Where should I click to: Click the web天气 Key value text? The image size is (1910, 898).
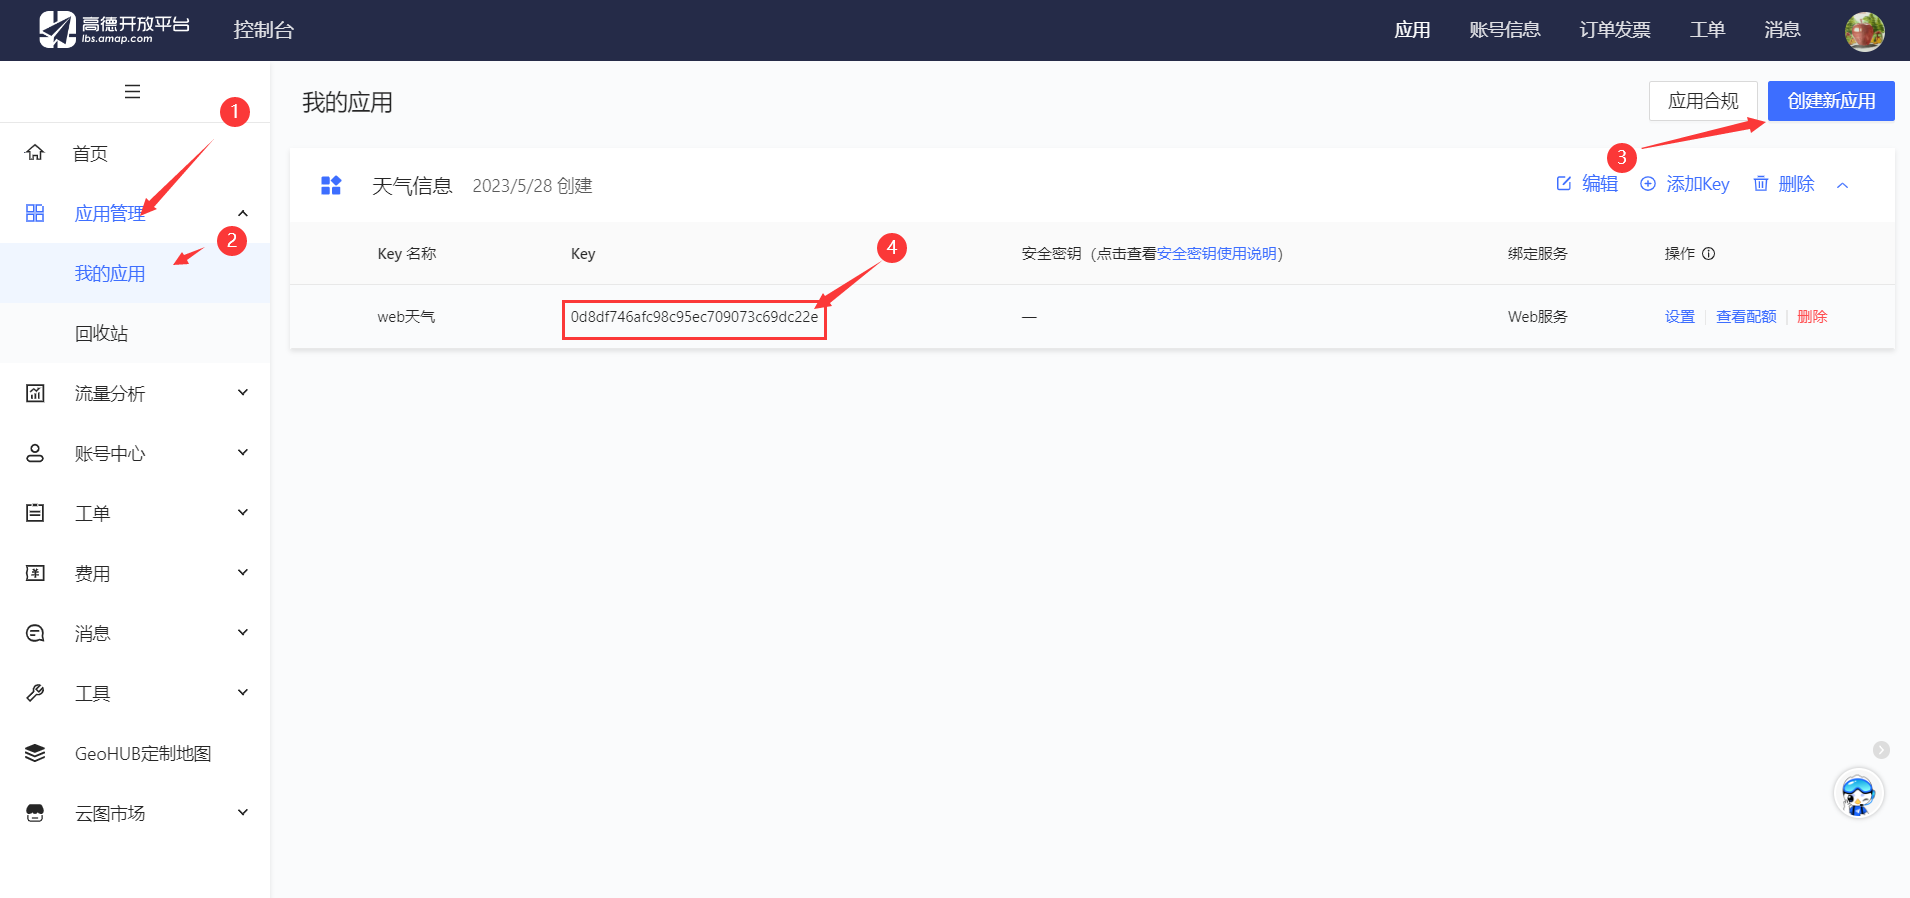click(694, 317)
